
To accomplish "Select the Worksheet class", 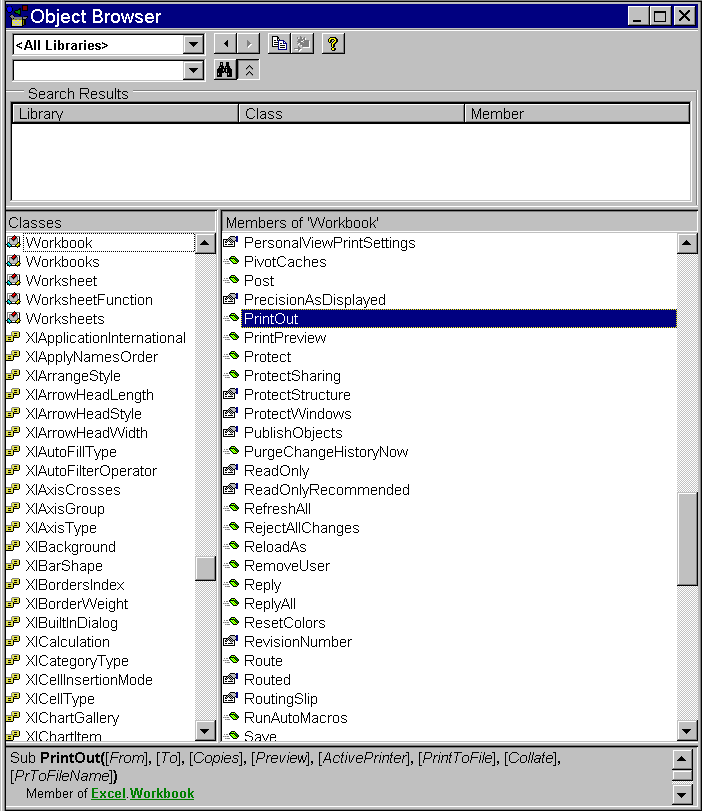I will click(x=61, y=281).
